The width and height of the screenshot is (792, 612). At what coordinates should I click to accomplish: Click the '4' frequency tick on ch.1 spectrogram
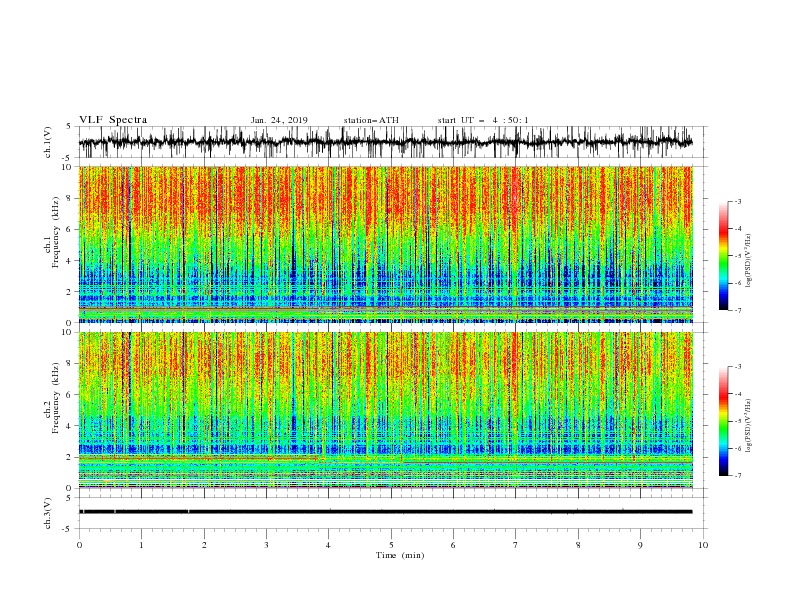69,261
